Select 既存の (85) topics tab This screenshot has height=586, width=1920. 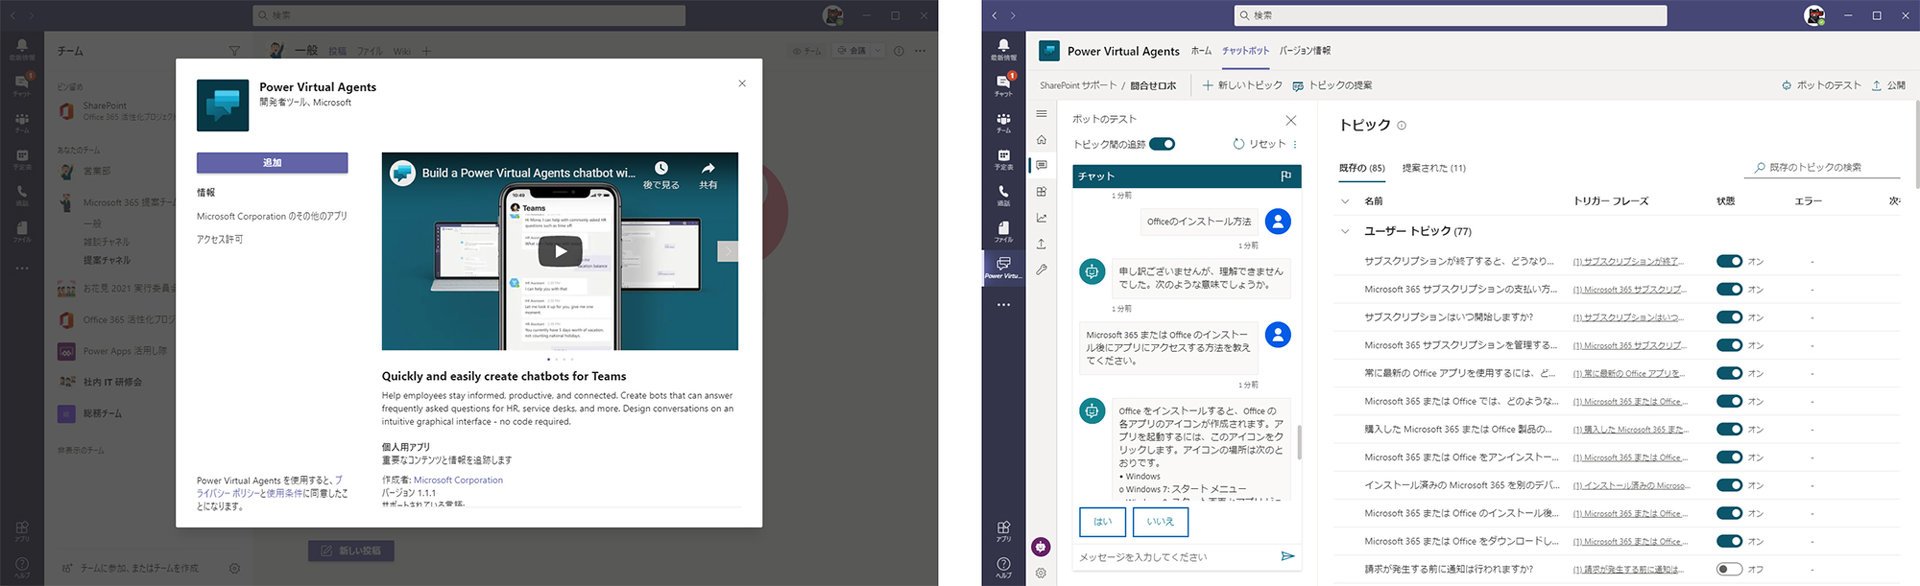1361,168
